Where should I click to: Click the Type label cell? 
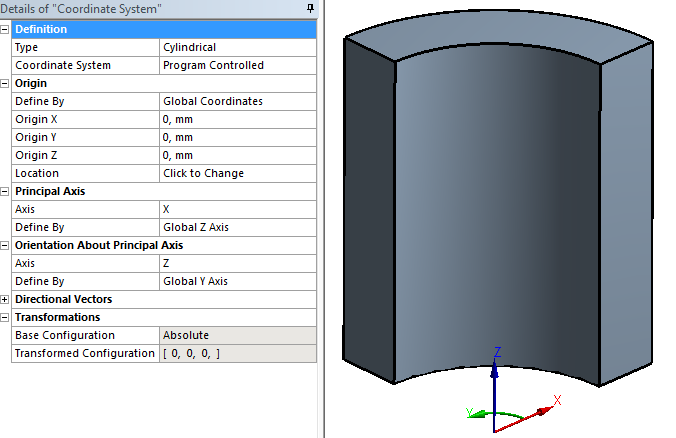85,47
